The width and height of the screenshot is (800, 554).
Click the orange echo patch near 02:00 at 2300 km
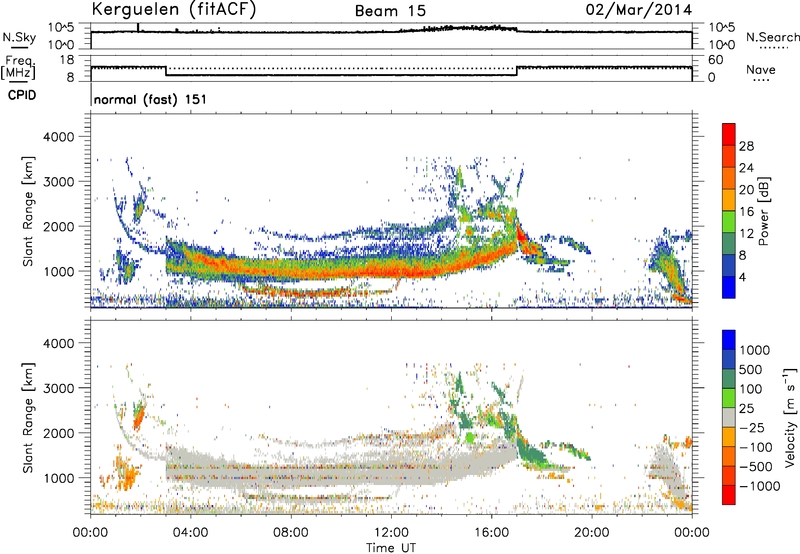(x=139, y=416)
